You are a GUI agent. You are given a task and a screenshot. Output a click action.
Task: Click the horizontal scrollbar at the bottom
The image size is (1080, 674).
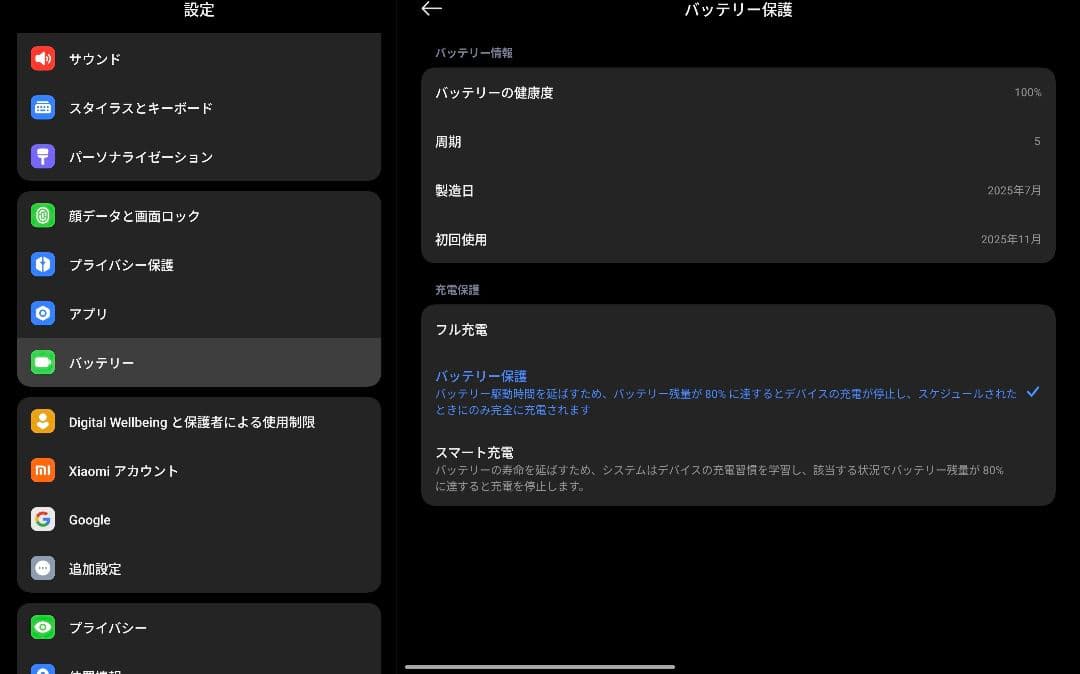(x=540, y=666)
